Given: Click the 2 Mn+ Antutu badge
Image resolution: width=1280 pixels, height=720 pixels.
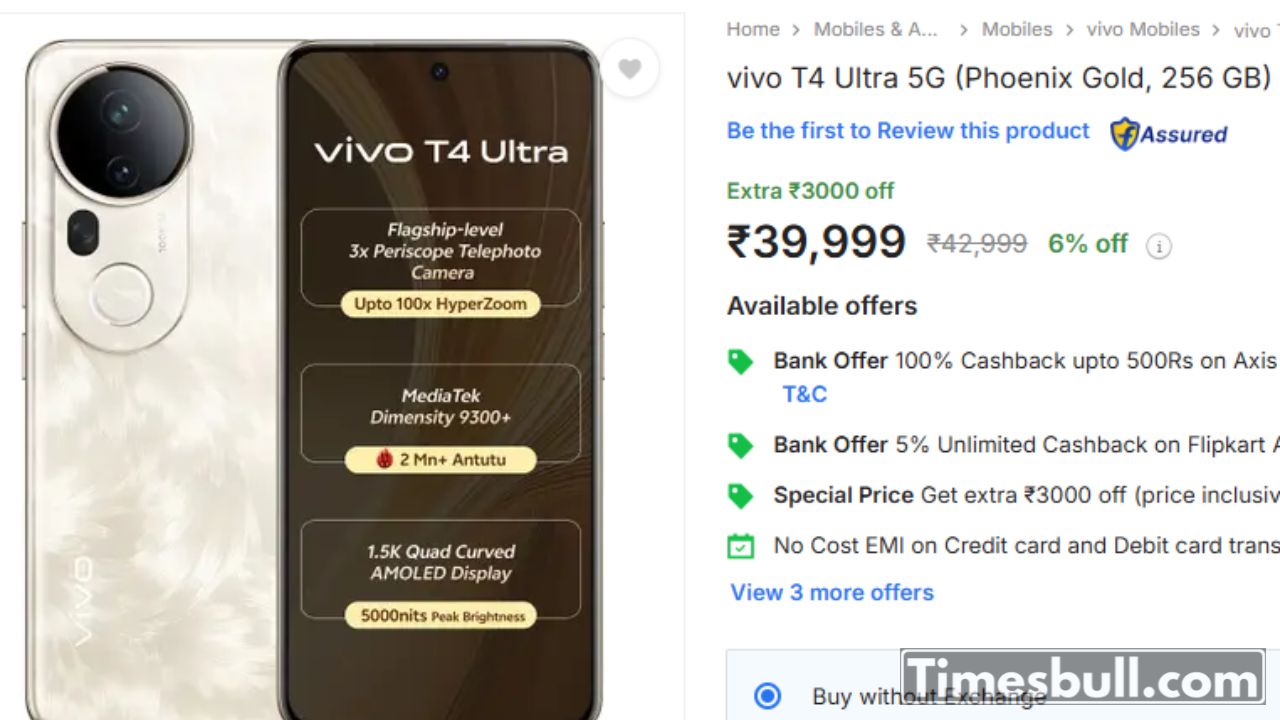Looking at the screenshot, I should point(440,460).
